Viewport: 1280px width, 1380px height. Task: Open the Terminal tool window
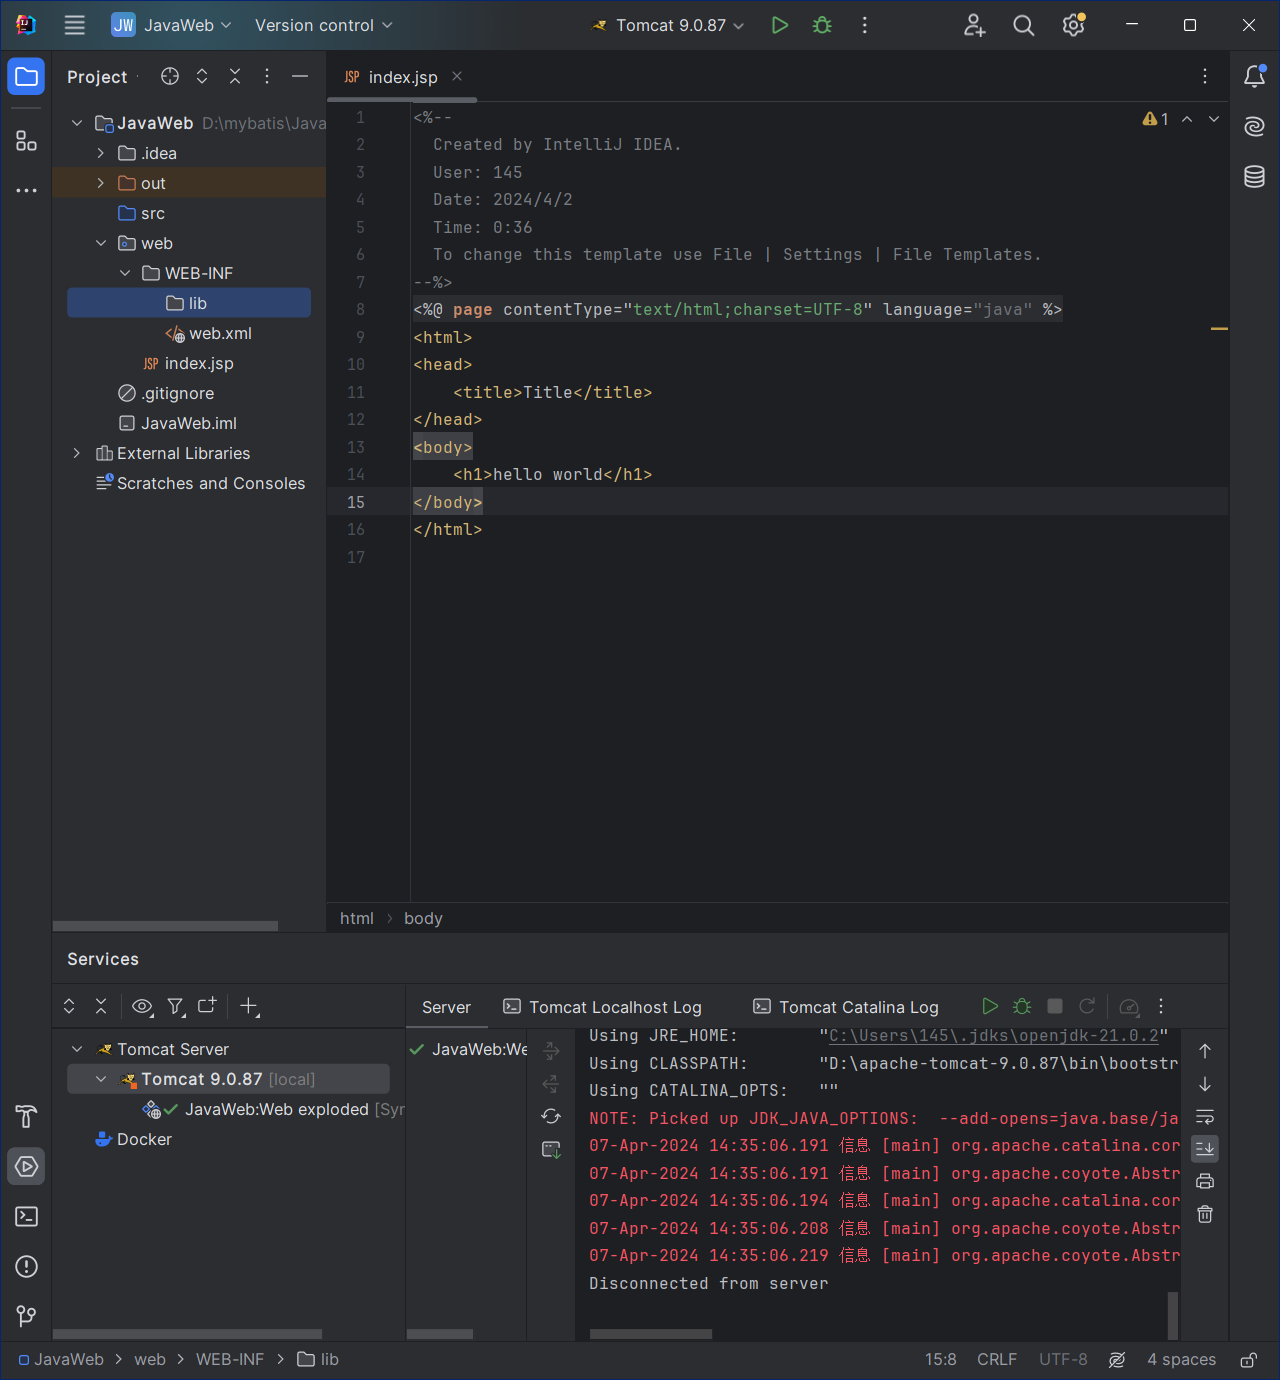coord(27,1216)
